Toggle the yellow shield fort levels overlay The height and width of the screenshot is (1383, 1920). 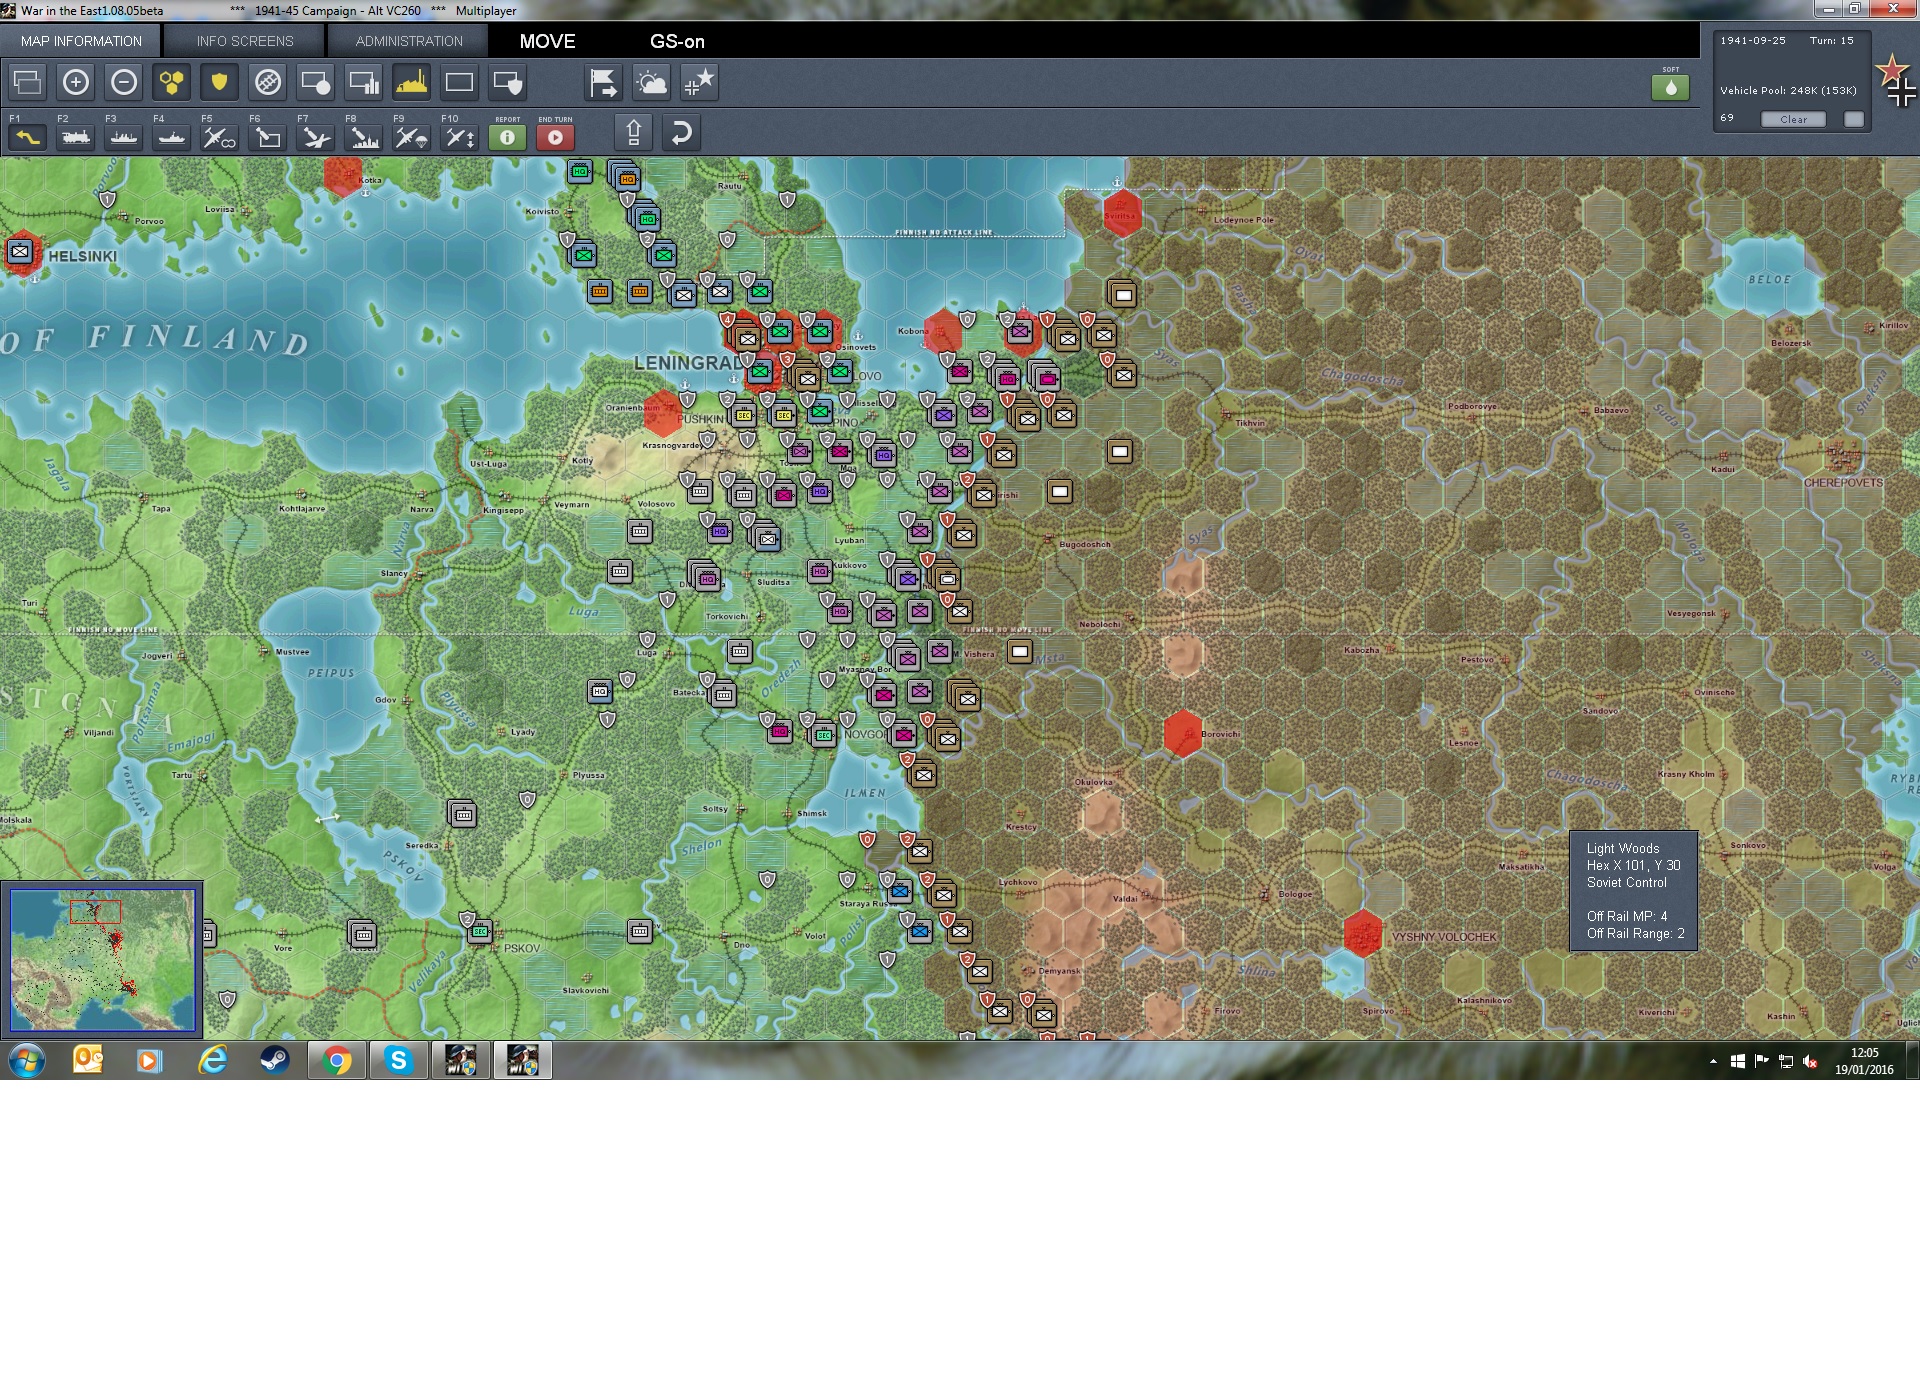click(x=220, y=82)
